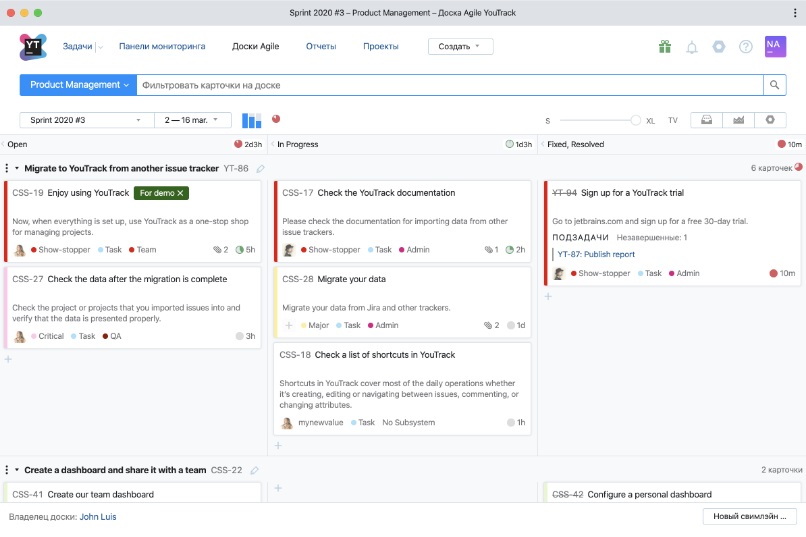Click 5h estimation on CSS-19 card
The width and height of the screenshot is (806, 537).
245,250
